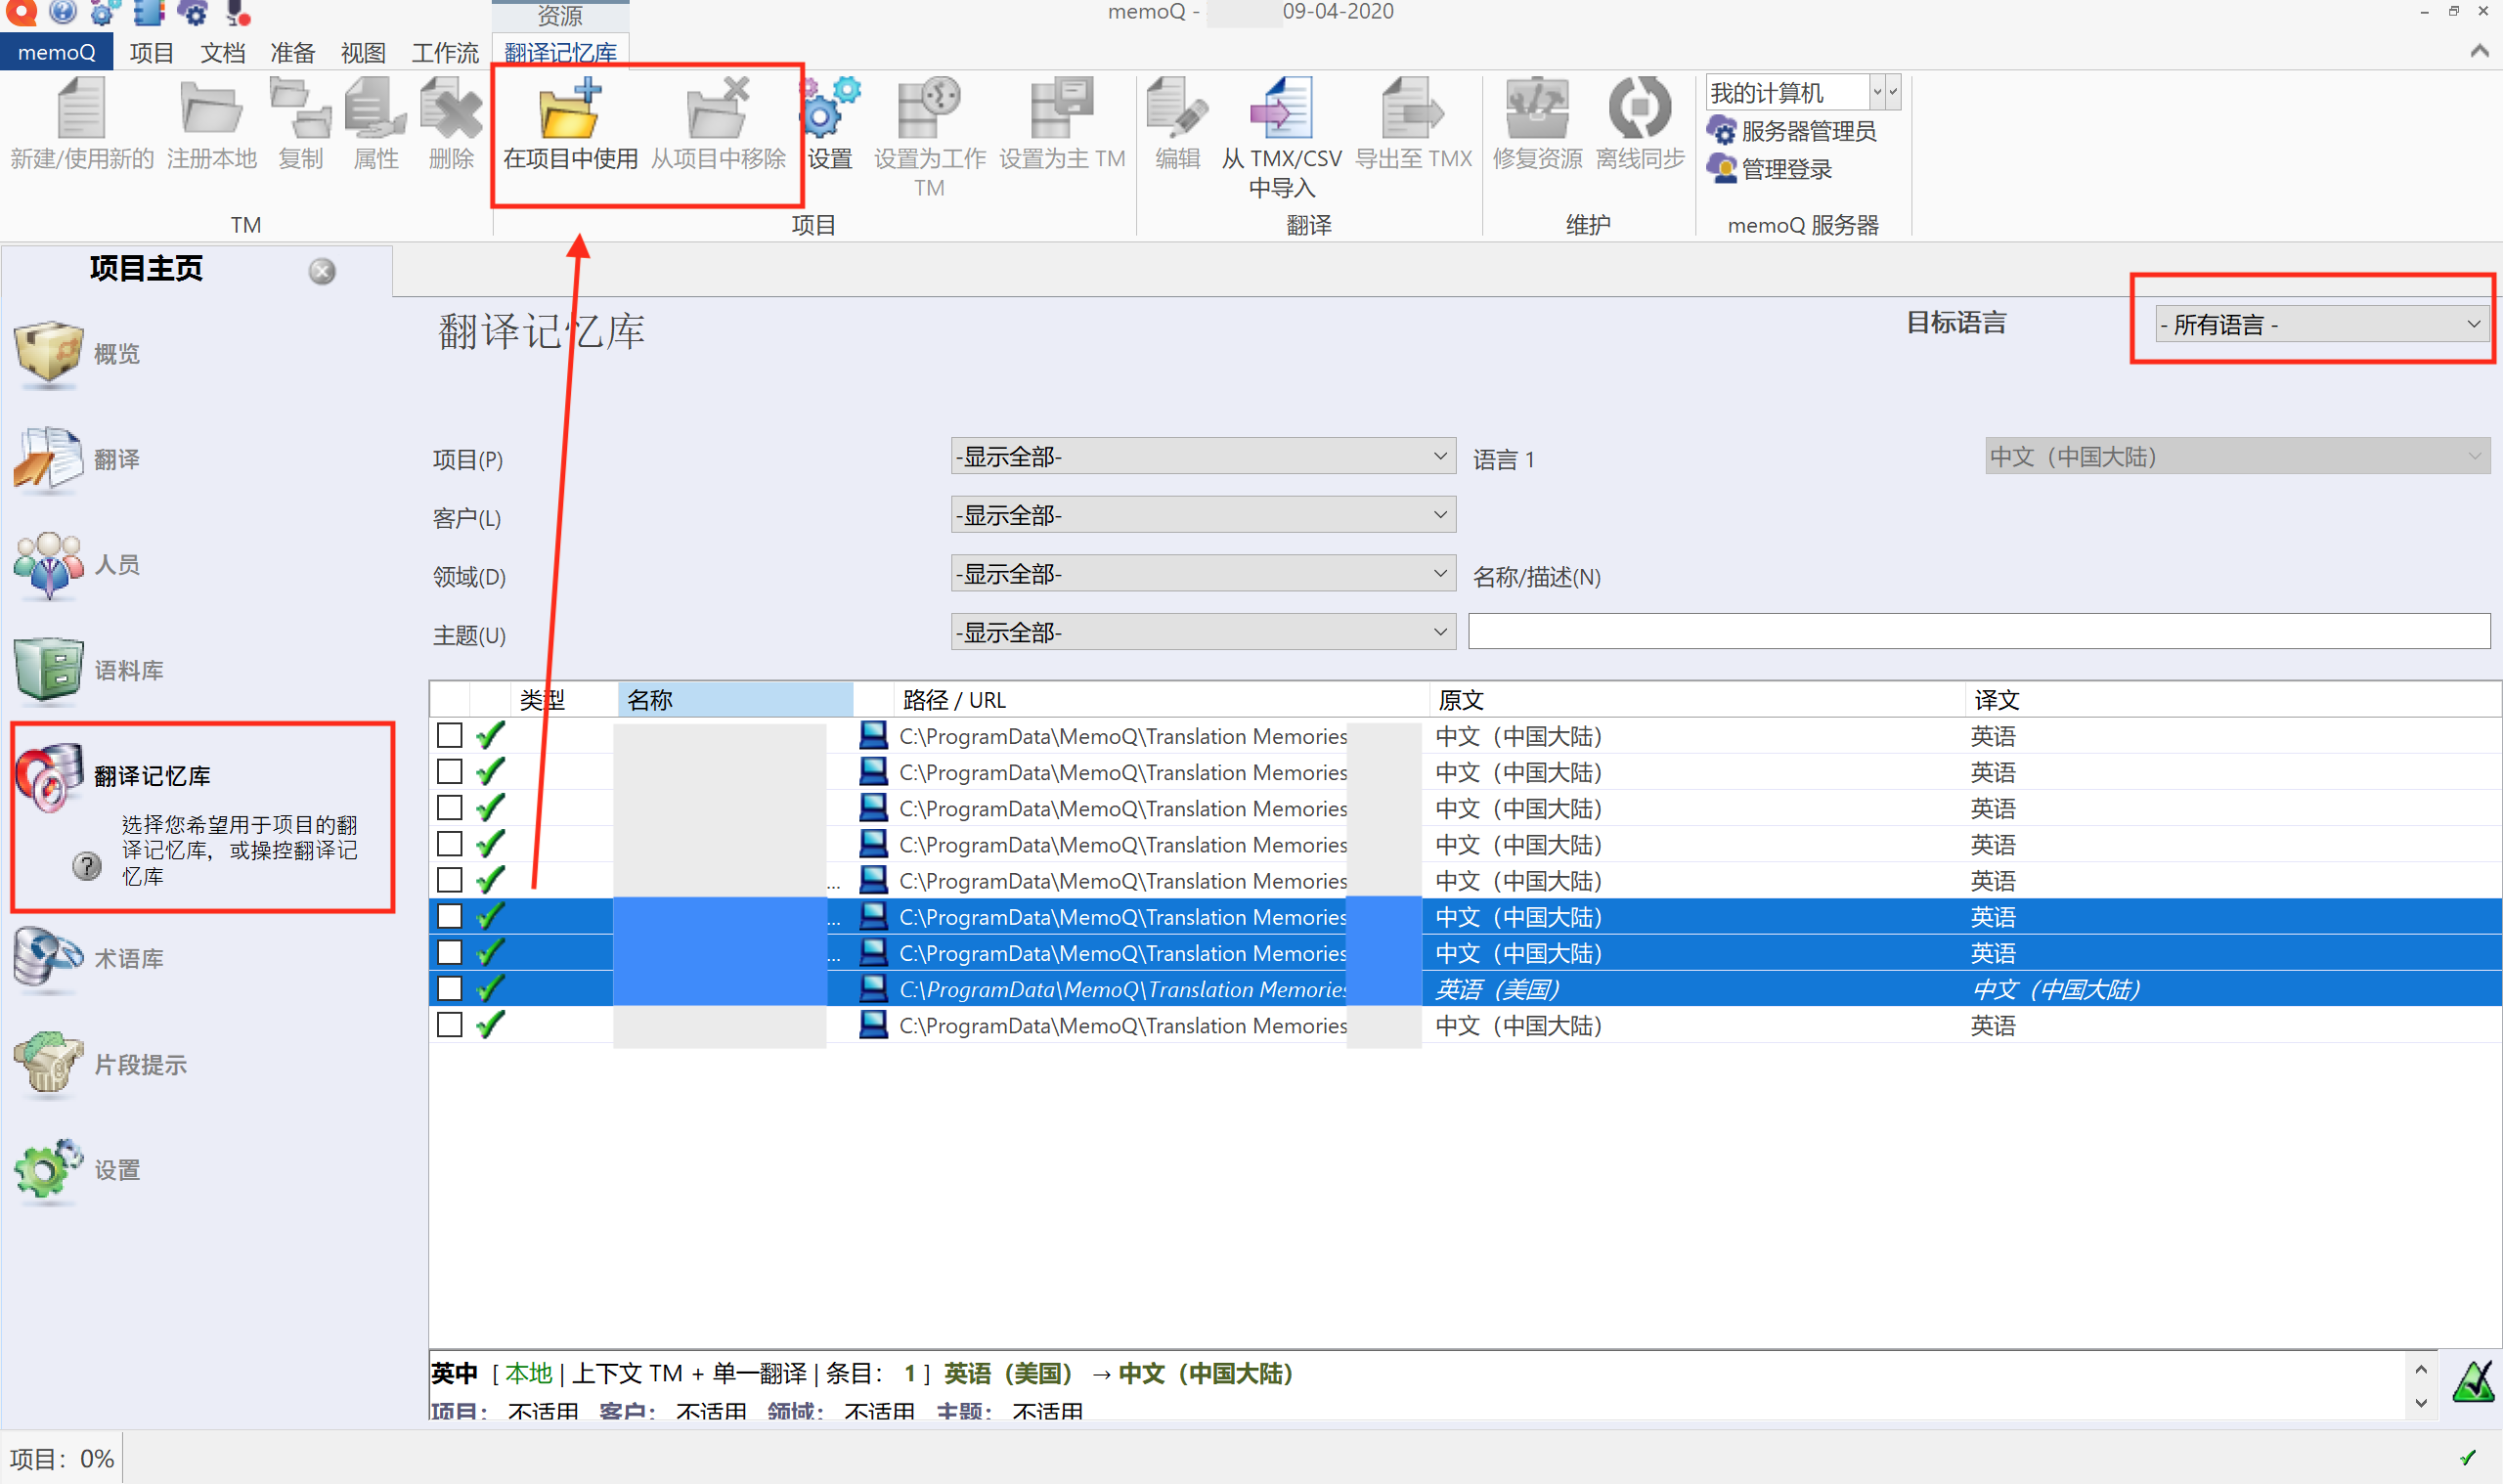This screenshot has height=1484, width=2503.
Task: Open 术语库 in the project sidebar
Action: (90, 959)
